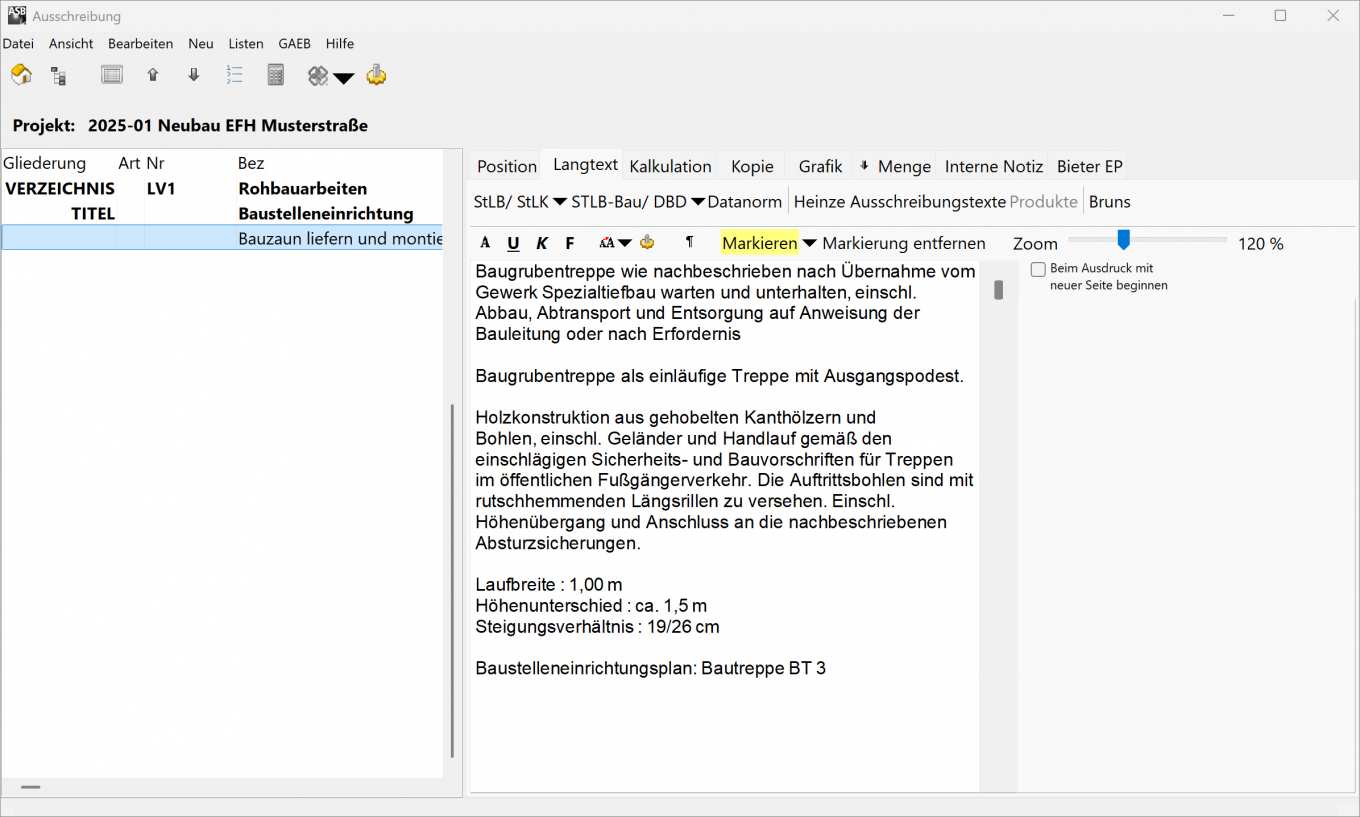
Task: Open the font size dropdown arrow
Action: click(625, 243)
